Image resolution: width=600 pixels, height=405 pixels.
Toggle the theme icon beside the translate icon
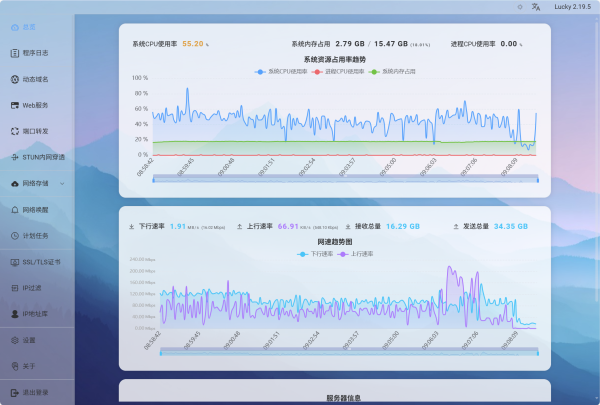click(x=519, y=7)
